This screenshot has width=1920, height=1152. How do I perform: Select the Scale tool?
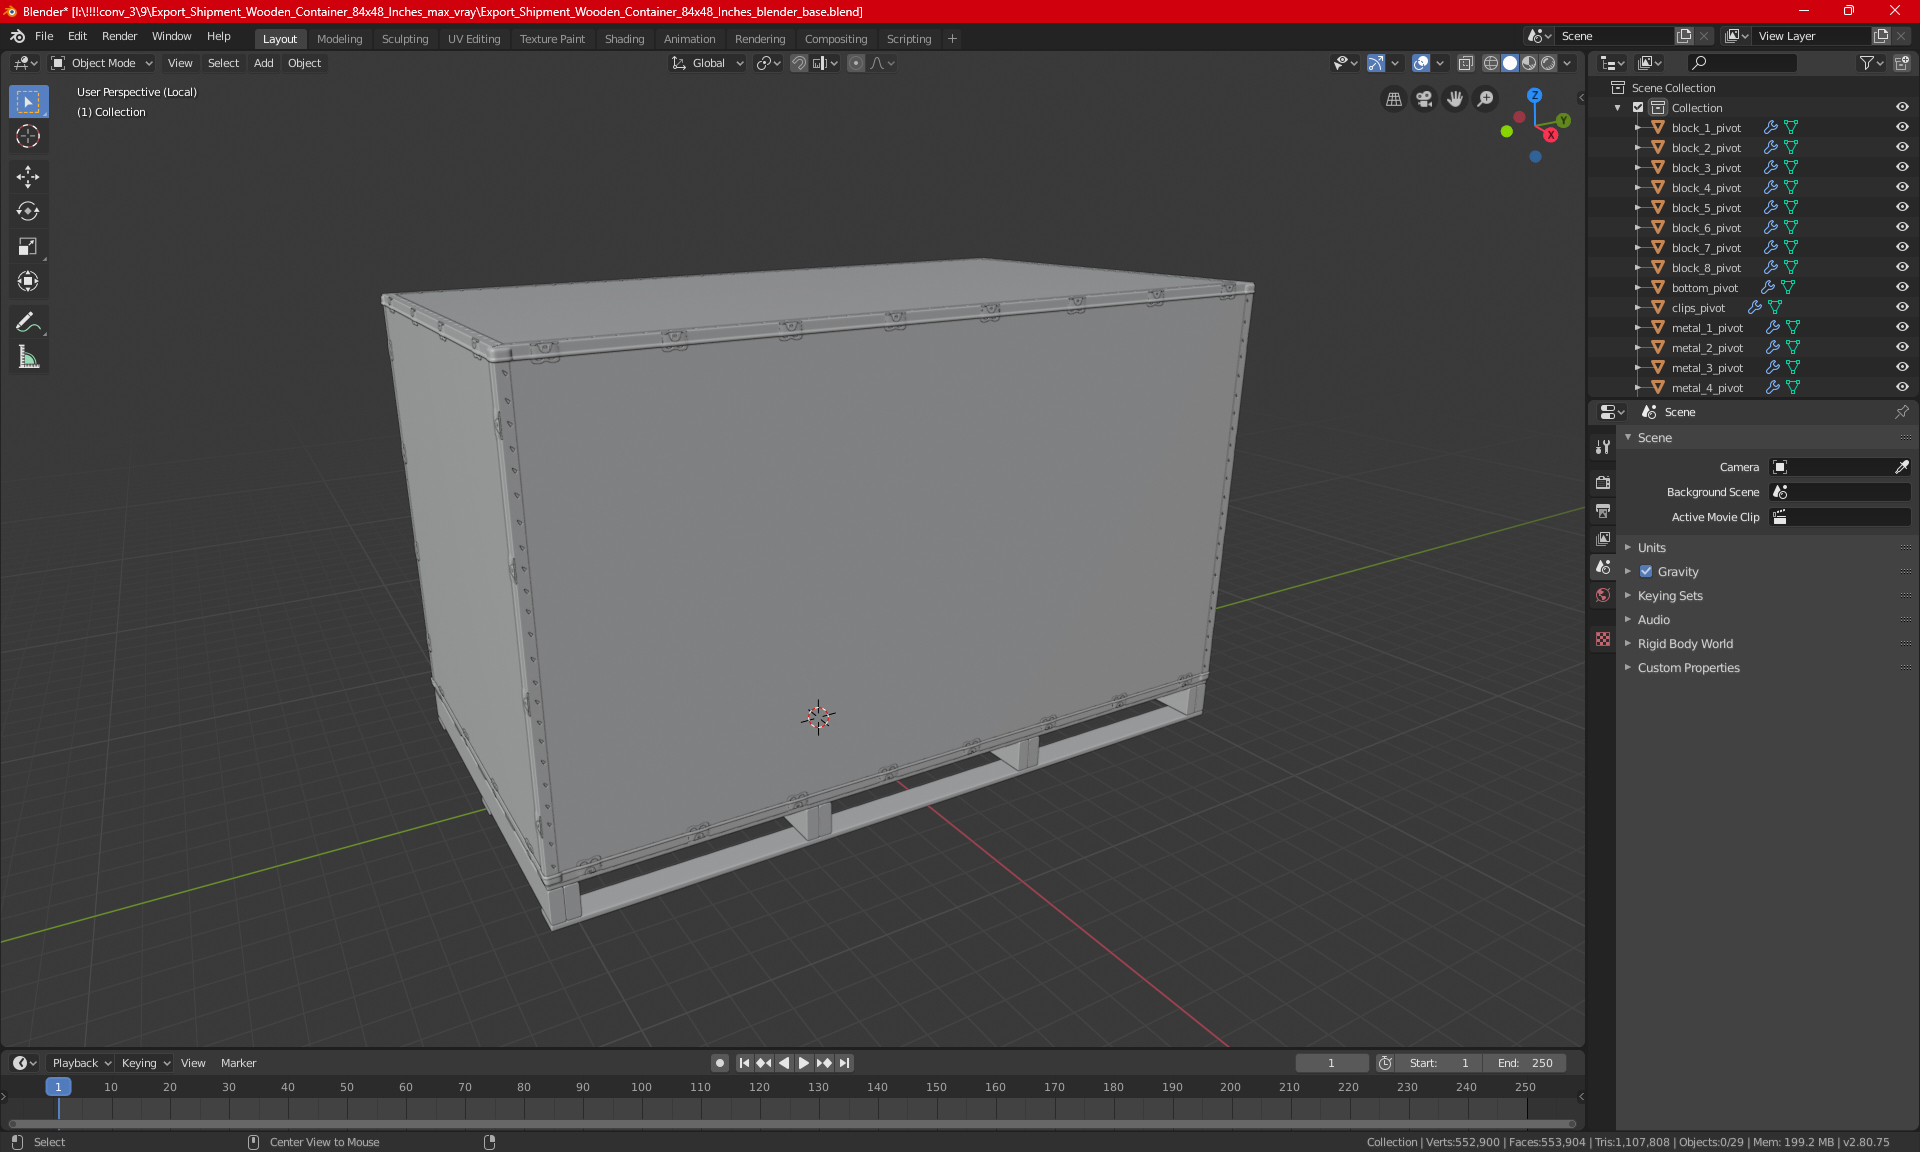(x=28, y=246)
